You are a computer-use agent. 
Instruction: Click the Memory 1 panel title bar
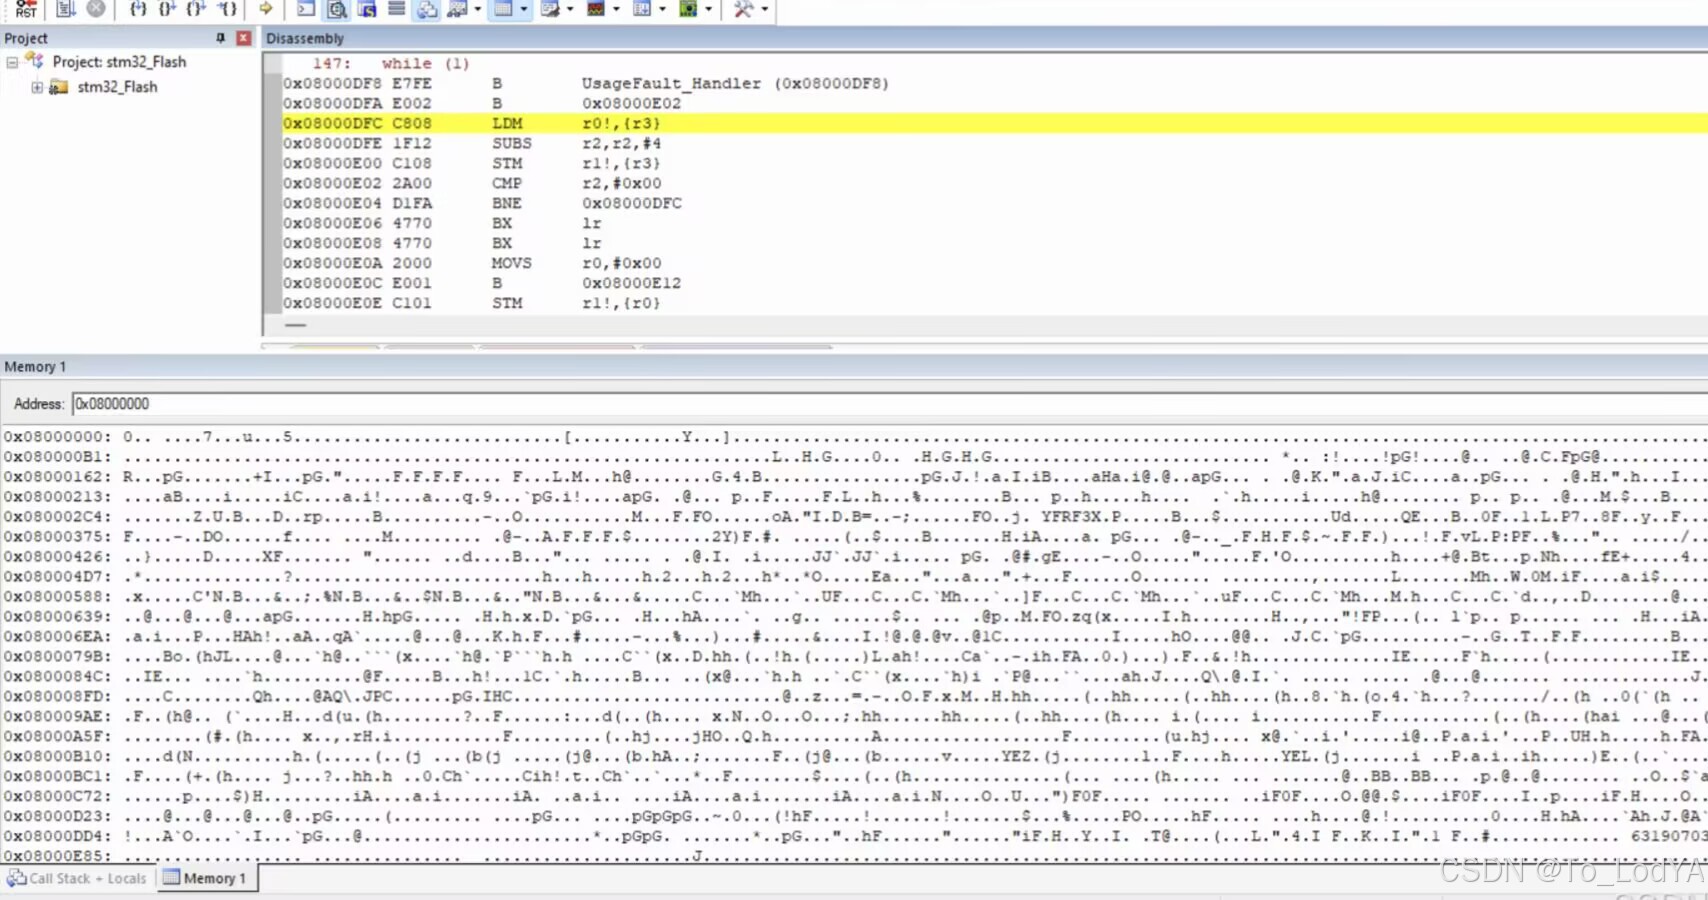854,367
